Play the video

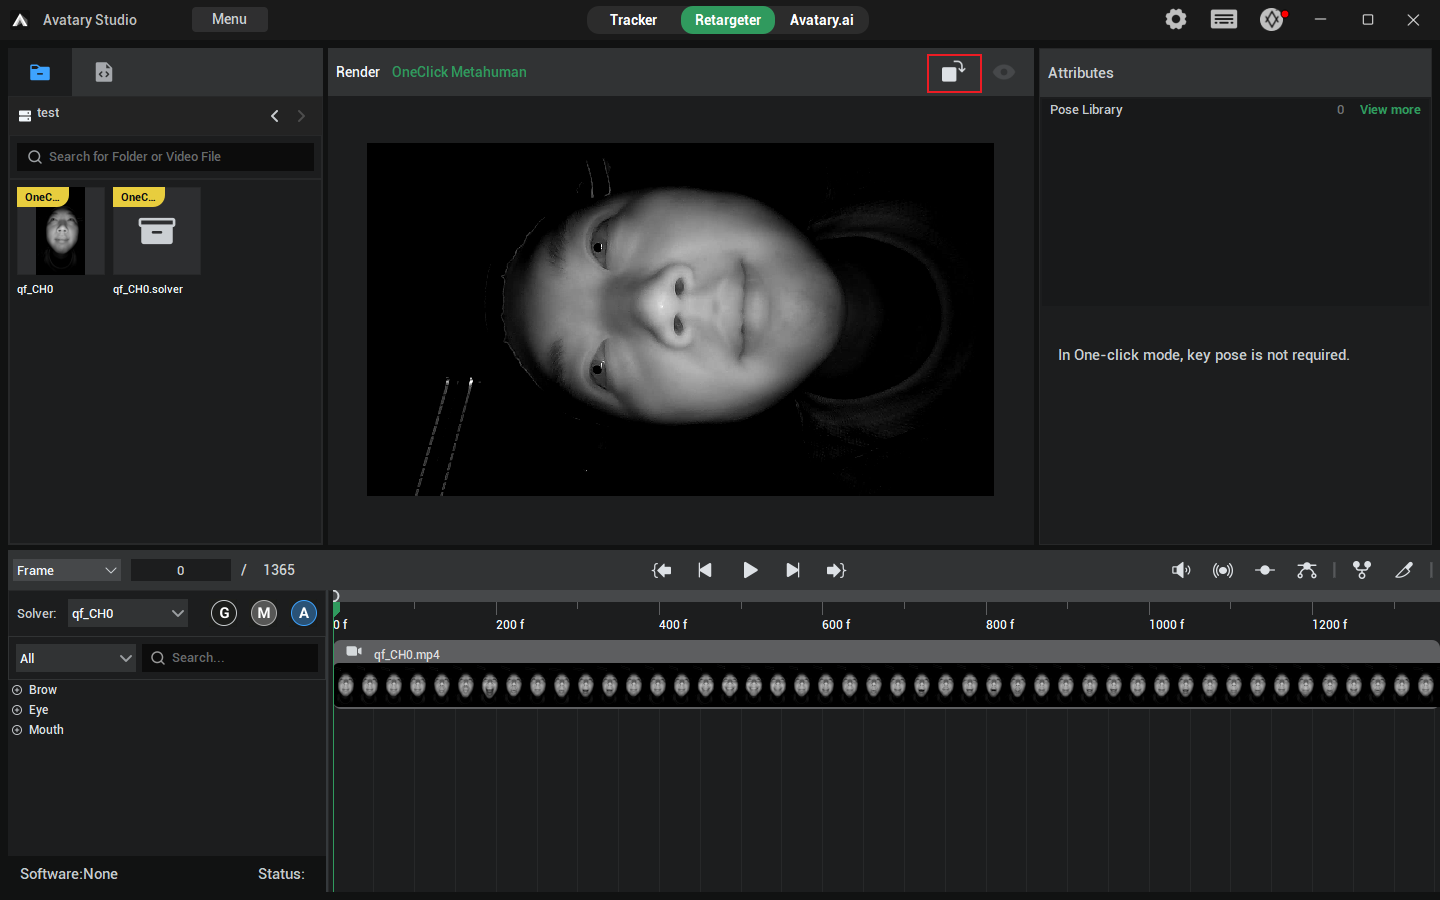750,570
